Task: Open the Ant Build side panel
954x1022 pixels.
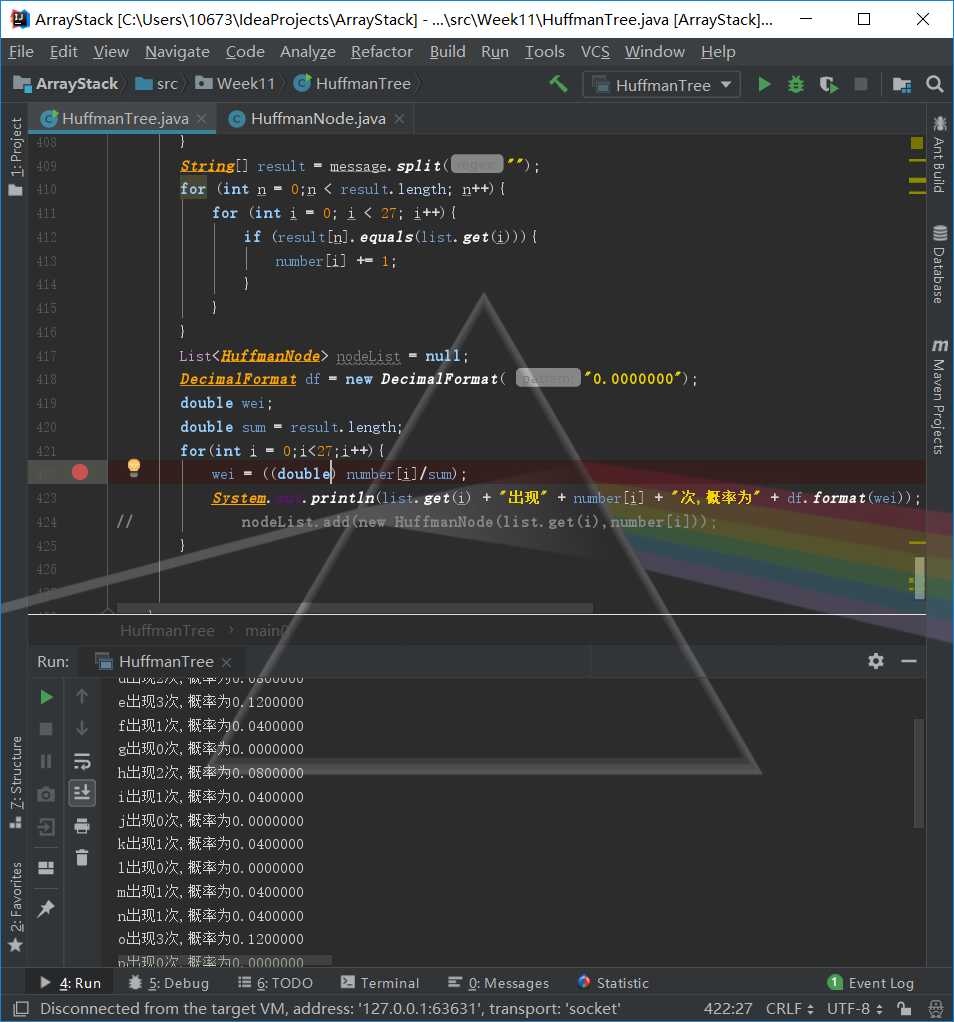Action: 938,154
